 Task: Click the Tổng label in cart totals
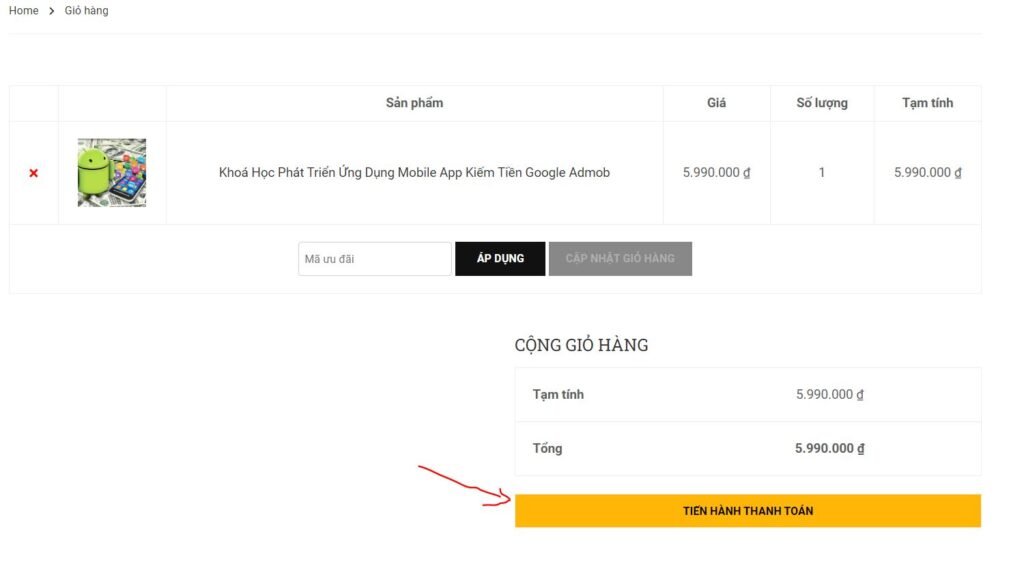(547, 449)
